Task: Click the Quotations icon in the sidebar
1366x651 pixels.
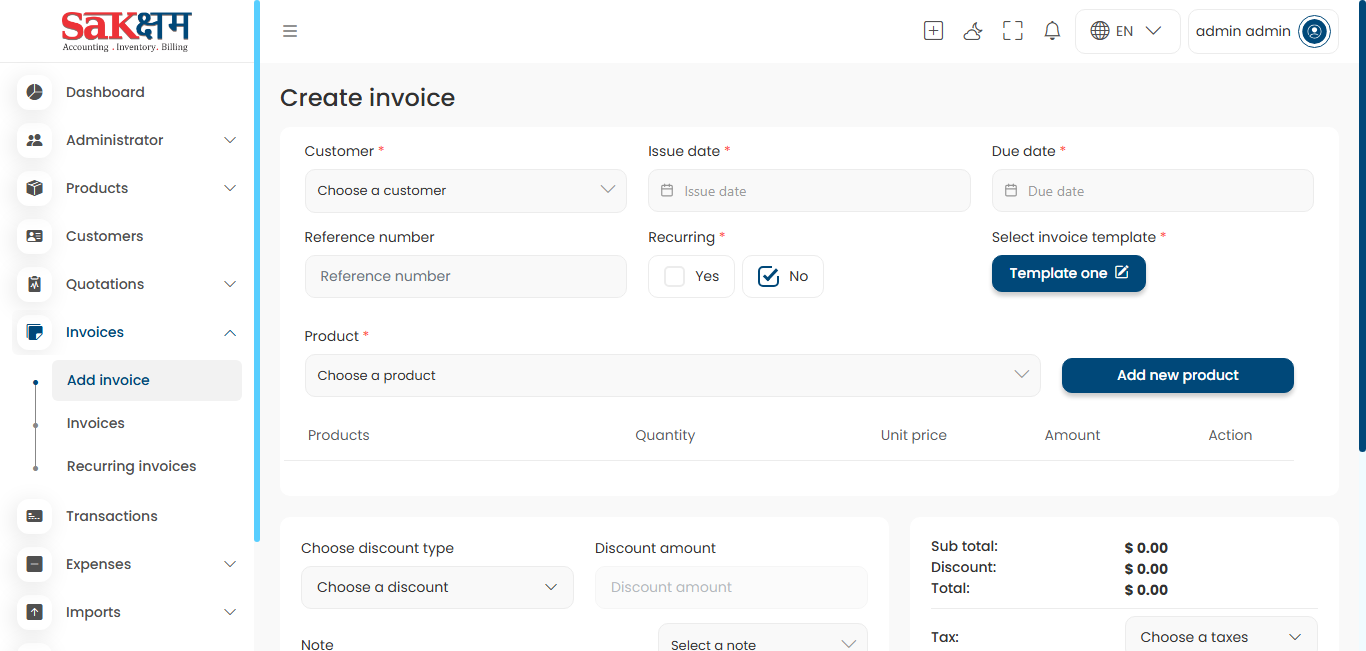Action: (x=34, y=283)
